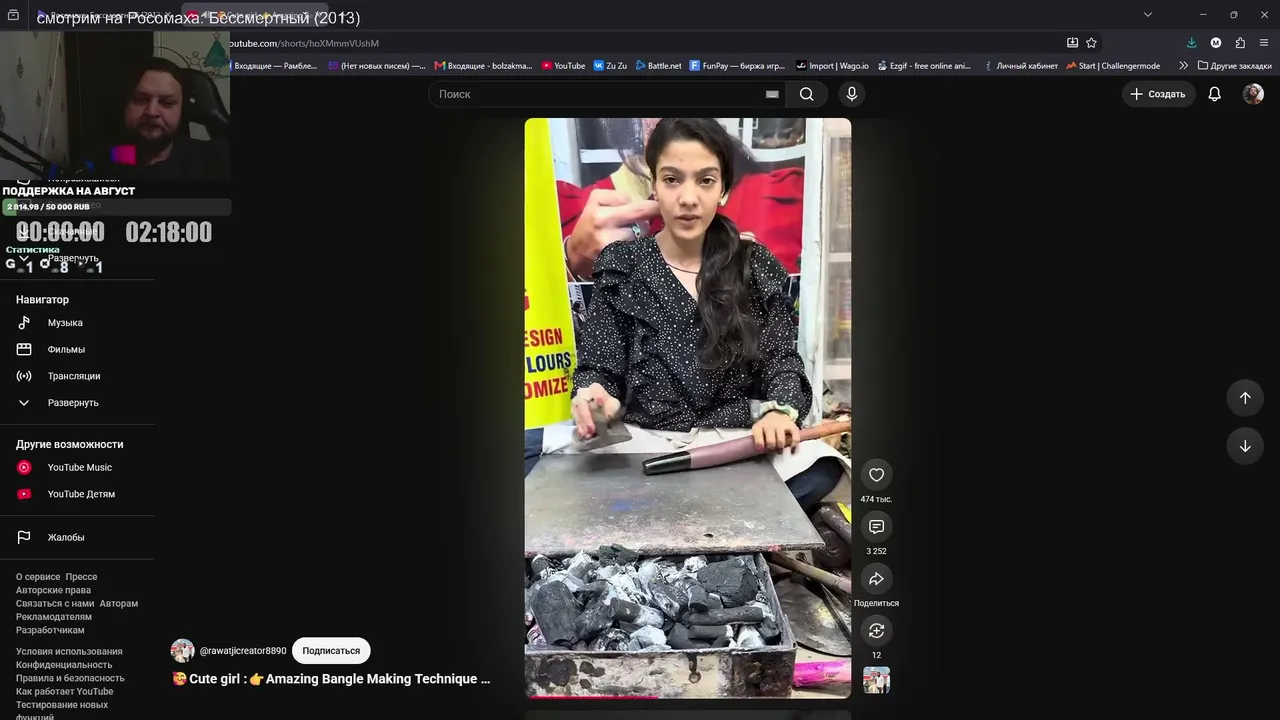
Task: Open Связаться с нами footer link
Action: pyautogui.click(x=55, y=604)
